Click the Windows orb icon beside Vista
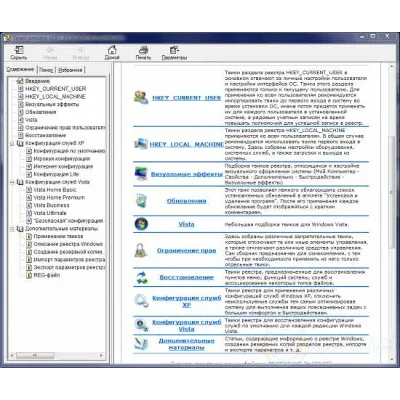This screenshot has width=400, height=400. coord(141,224)
